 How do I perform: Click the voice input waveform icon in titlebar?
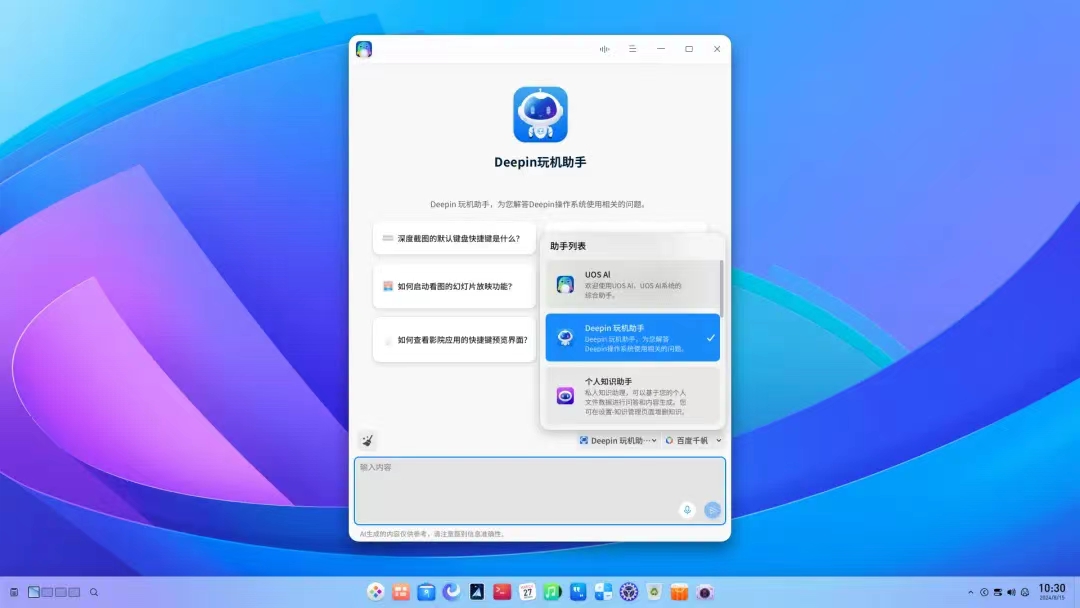(604, 48)
